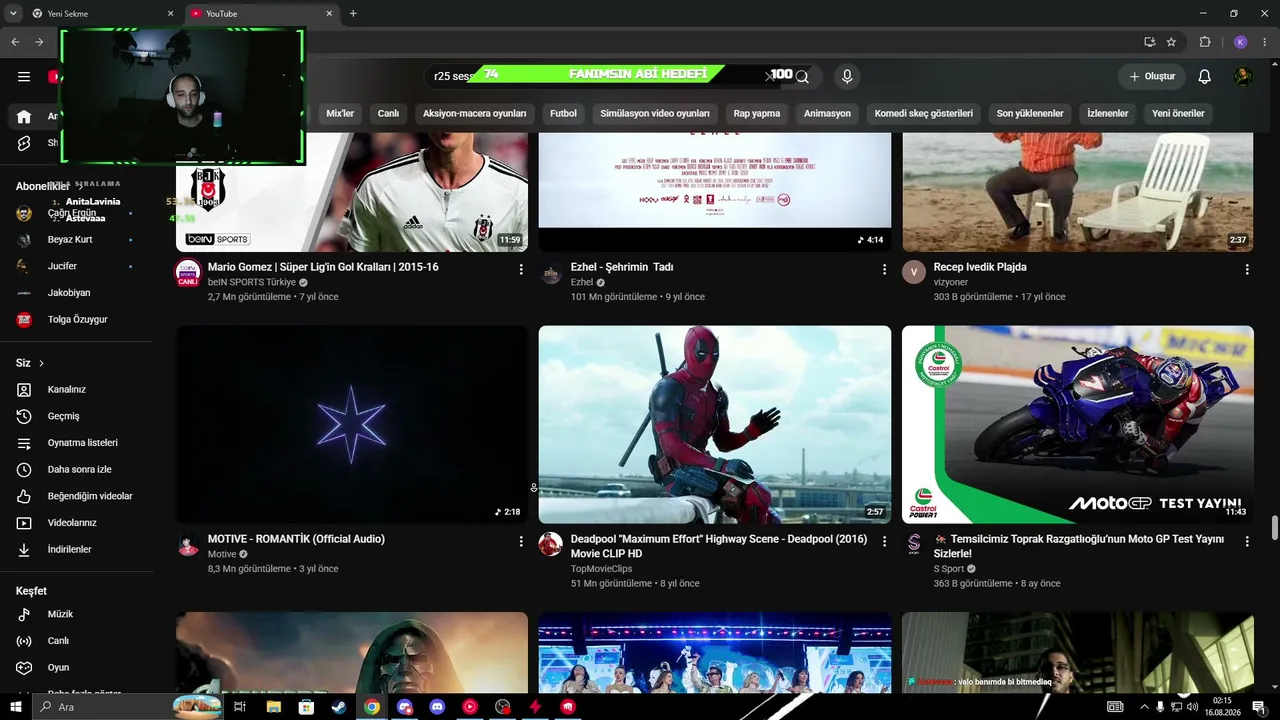The image size is (1280, 720).
Task: Bookmark this page with the star icon
Action: (x=1171, y=42)
